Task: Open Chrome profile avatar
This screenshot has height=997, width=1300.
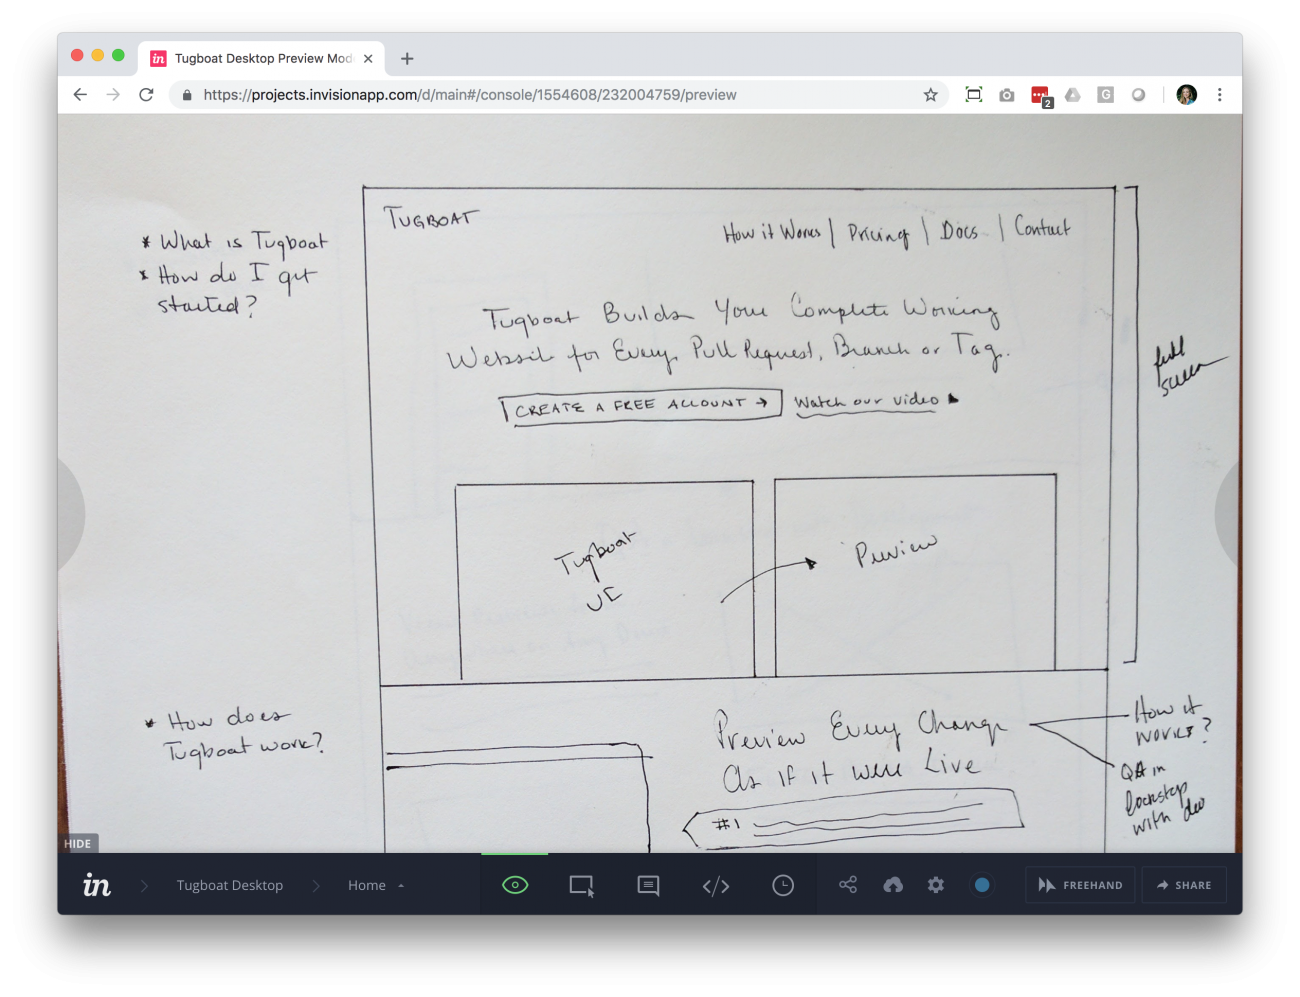Action: click(1187, 95)
